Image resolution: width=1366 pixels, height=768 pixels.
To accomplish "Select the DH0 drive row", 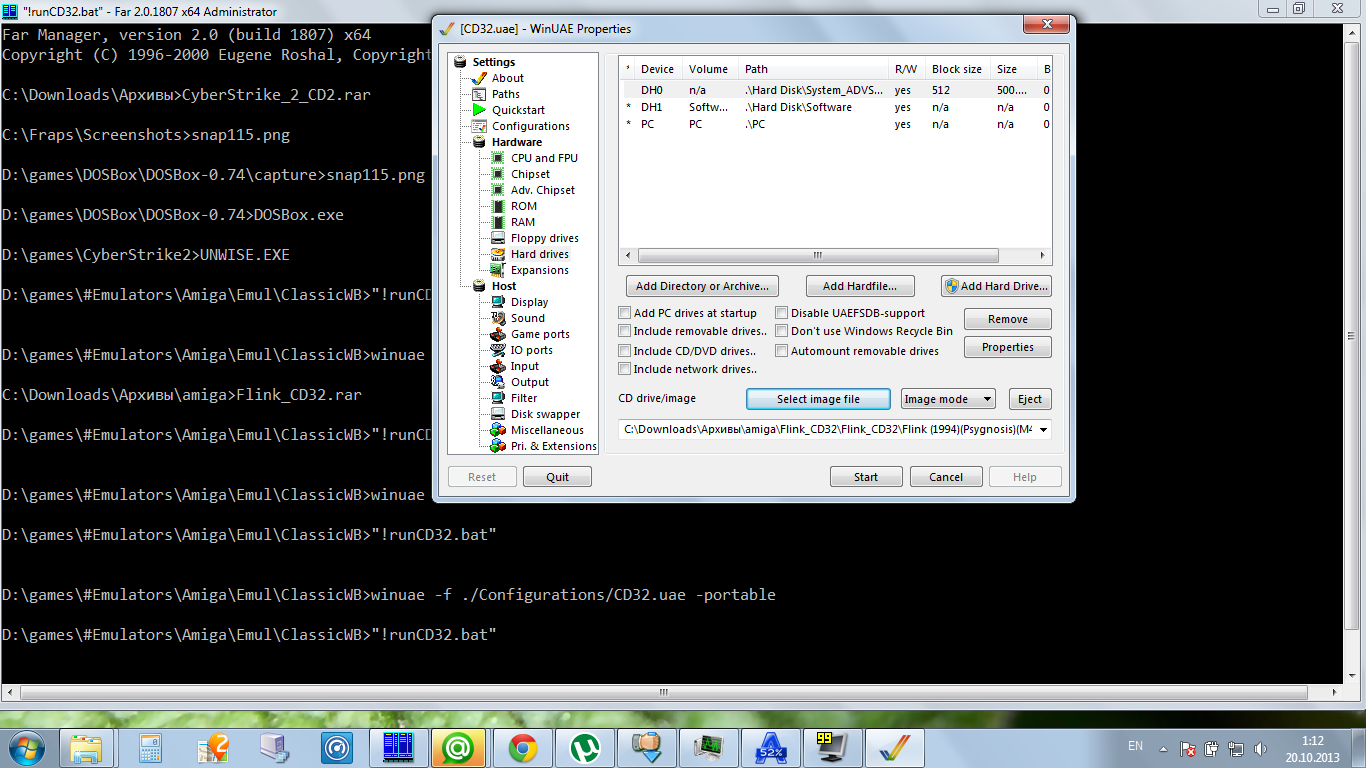I will pyautogui.click(x=834, y=90).
